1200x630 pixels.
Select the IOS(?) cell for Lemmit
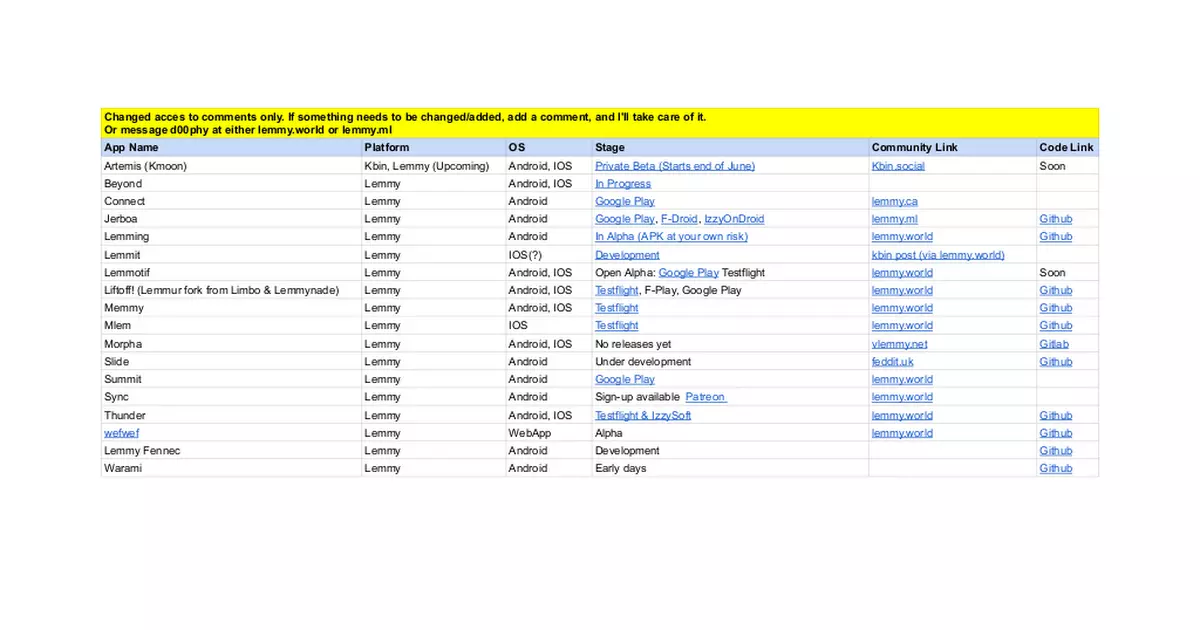pos(548,255)
